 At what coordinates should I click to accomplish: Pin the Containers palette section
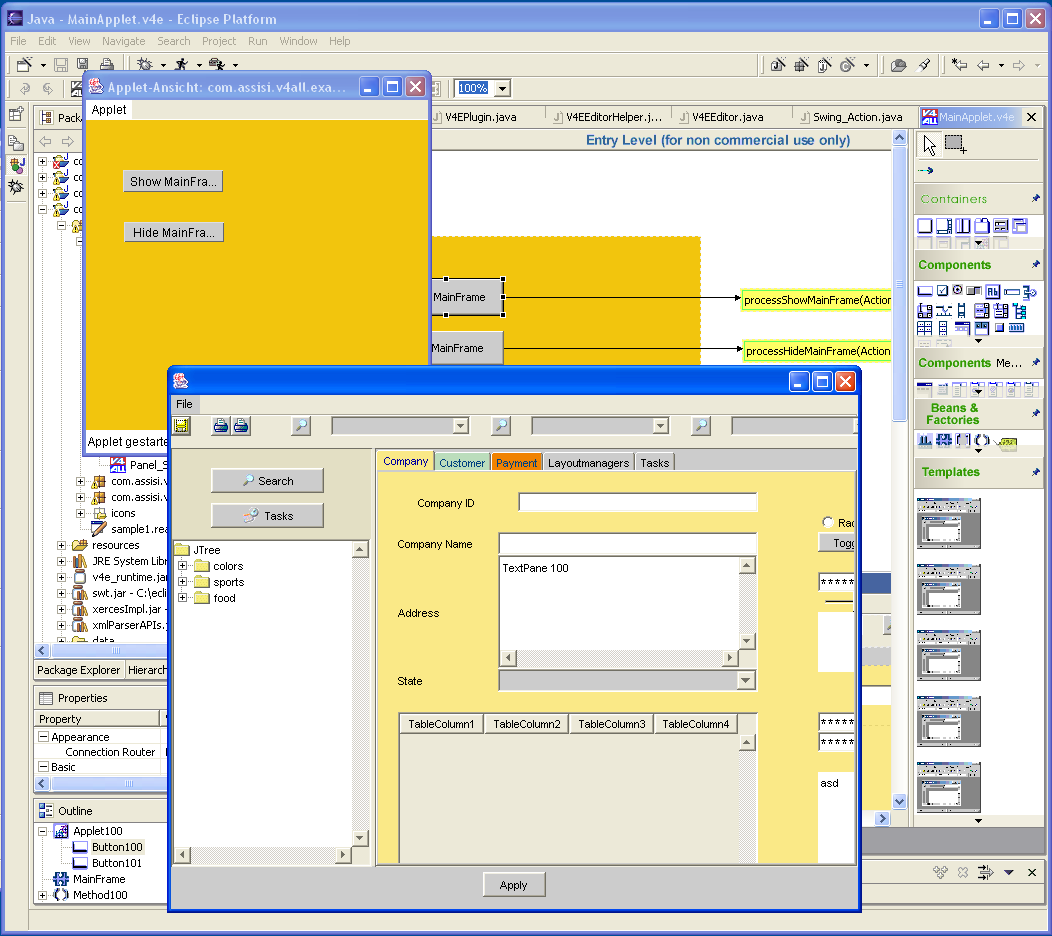1035,199
